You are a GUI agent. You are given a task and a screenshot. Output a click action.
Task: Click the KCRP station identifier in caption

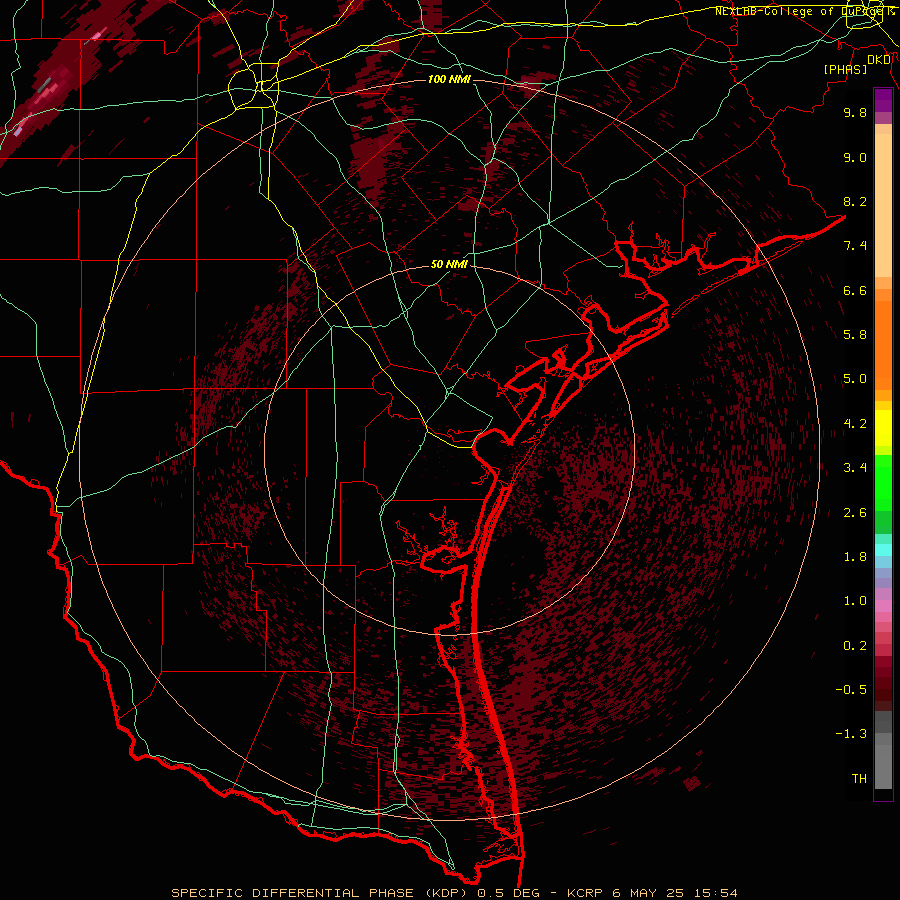[586, 893]
